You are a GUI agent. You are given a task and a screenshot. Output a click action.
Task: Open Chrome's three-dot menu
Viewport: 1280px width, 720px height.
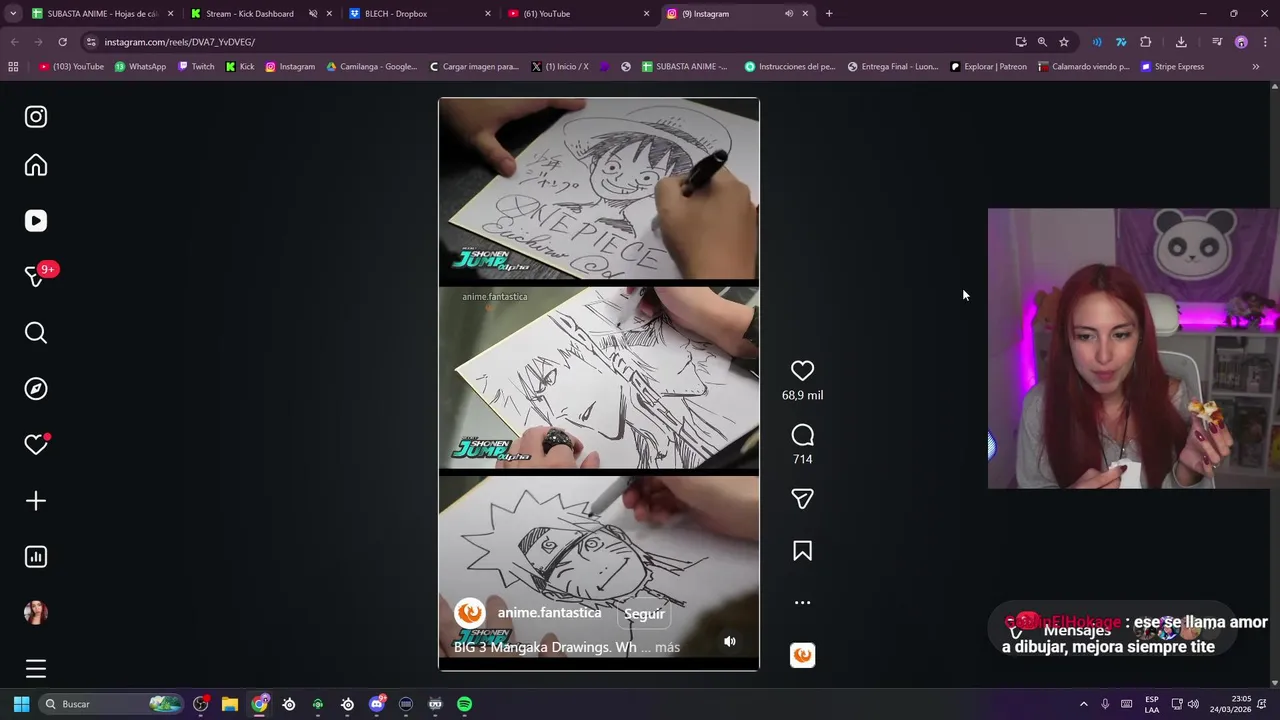pos(1265,42)
